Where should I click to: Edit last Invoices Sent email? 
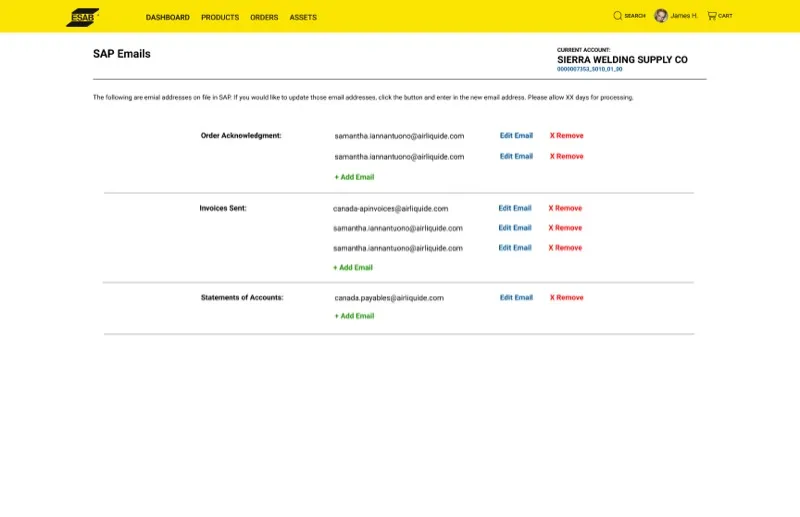pos(515,247)
